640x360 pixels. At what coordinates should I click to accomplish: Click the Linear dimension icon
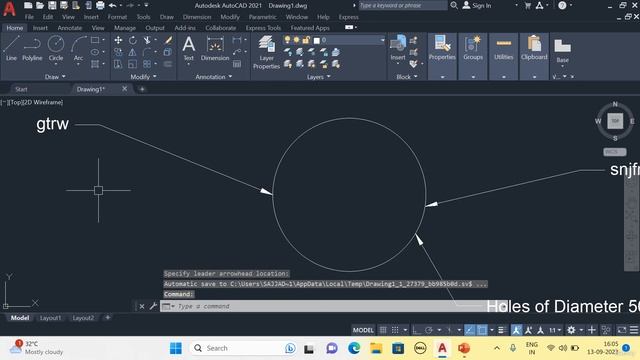pos(237,40)
